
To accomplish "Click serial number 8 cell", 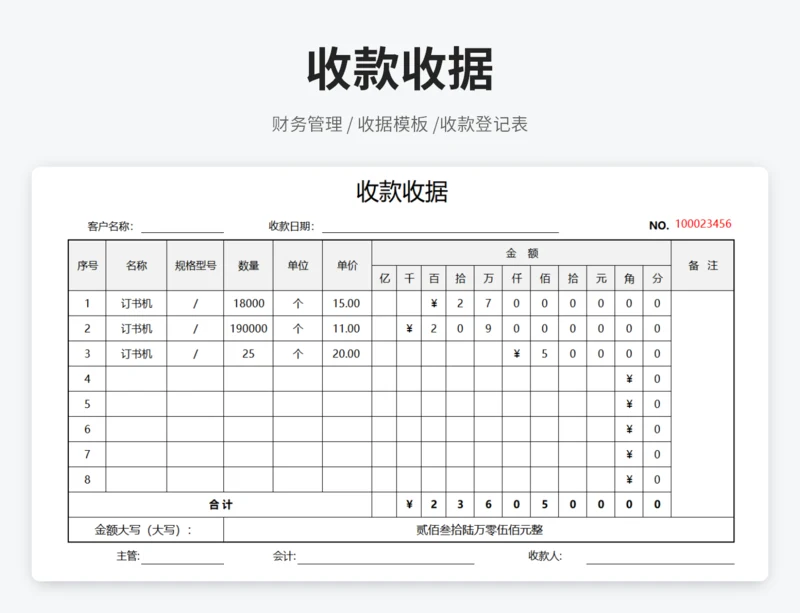I will 87,479.
